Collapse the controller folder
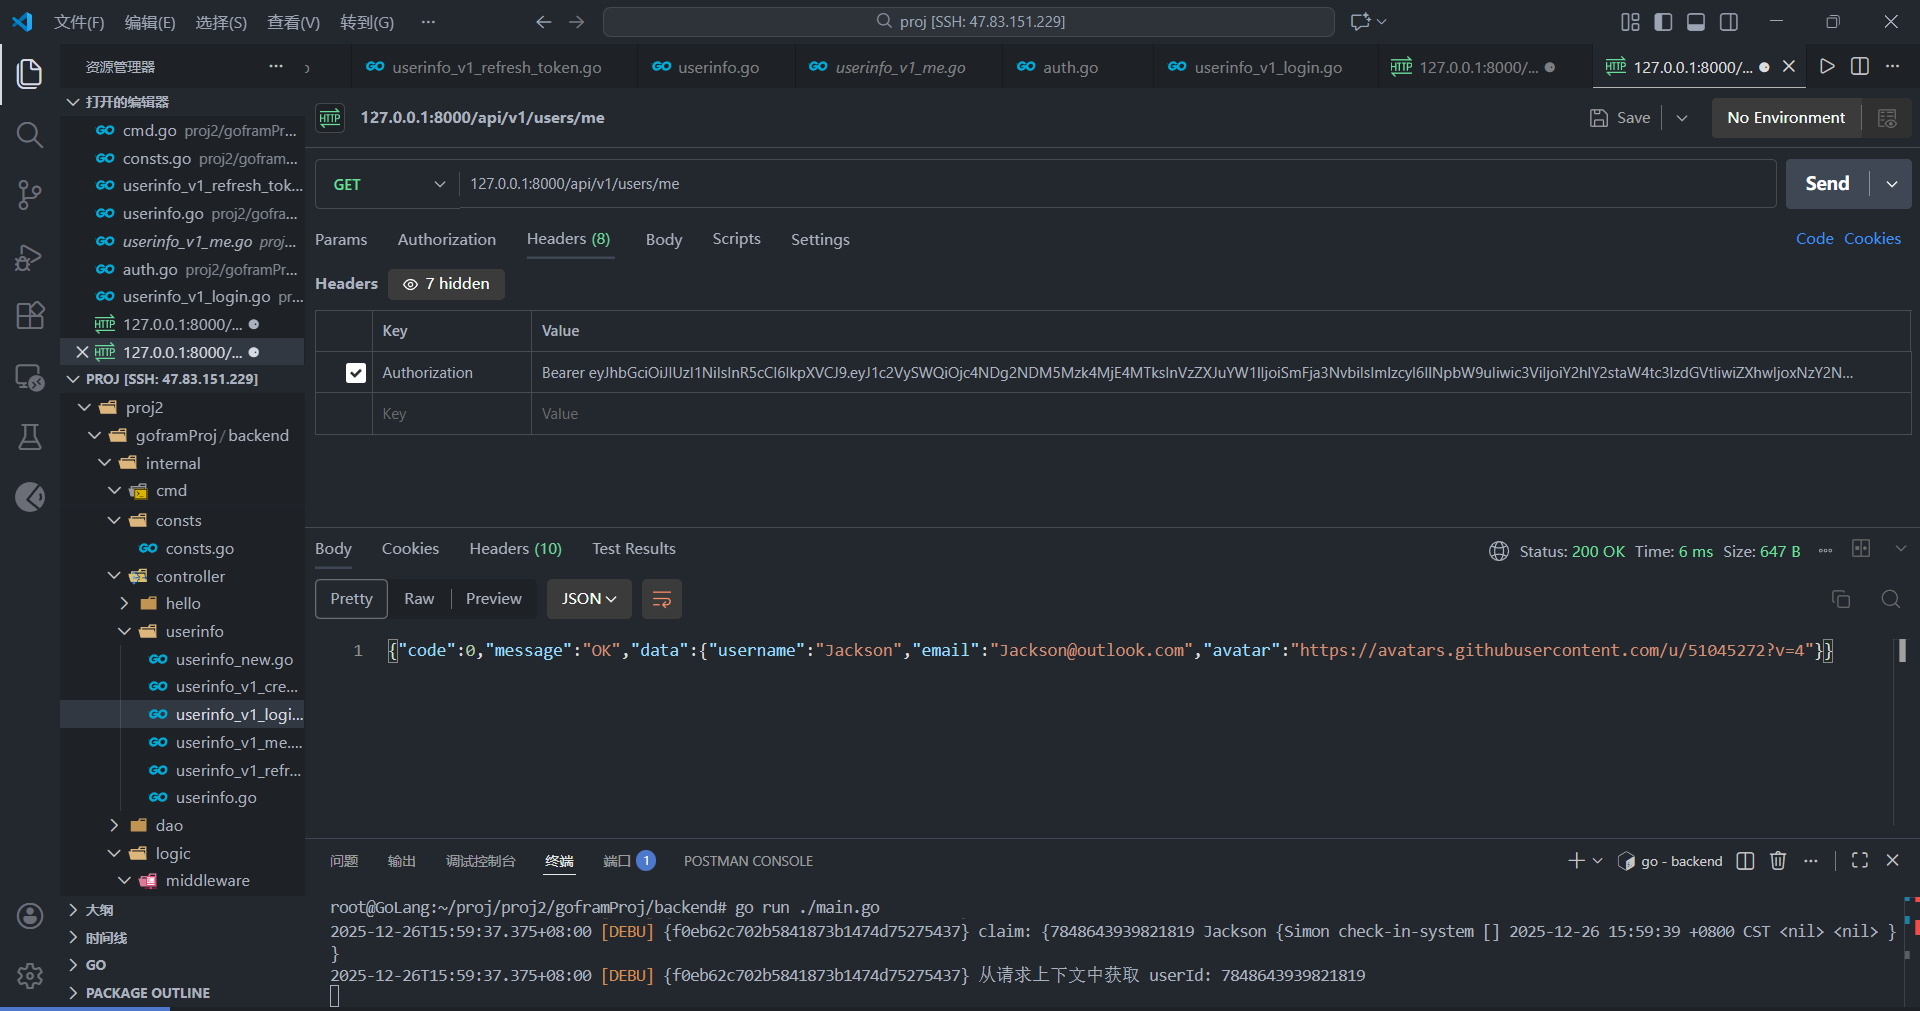The width and height of the screenshot is (1920, 1011). coord(189,577)
